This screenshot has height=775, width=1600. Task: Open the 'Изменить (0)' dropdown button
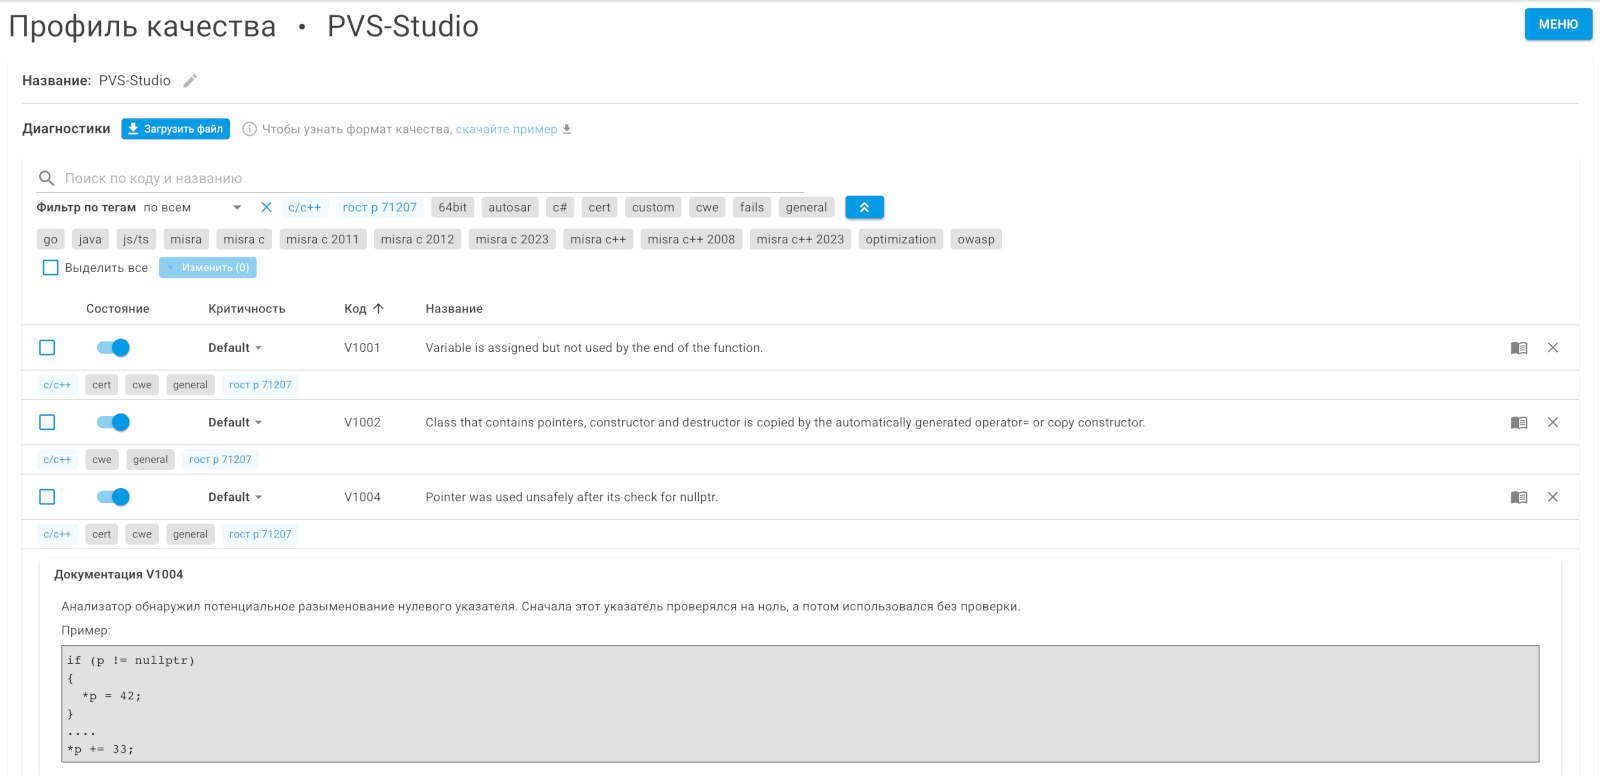click(x=208, y=268)
